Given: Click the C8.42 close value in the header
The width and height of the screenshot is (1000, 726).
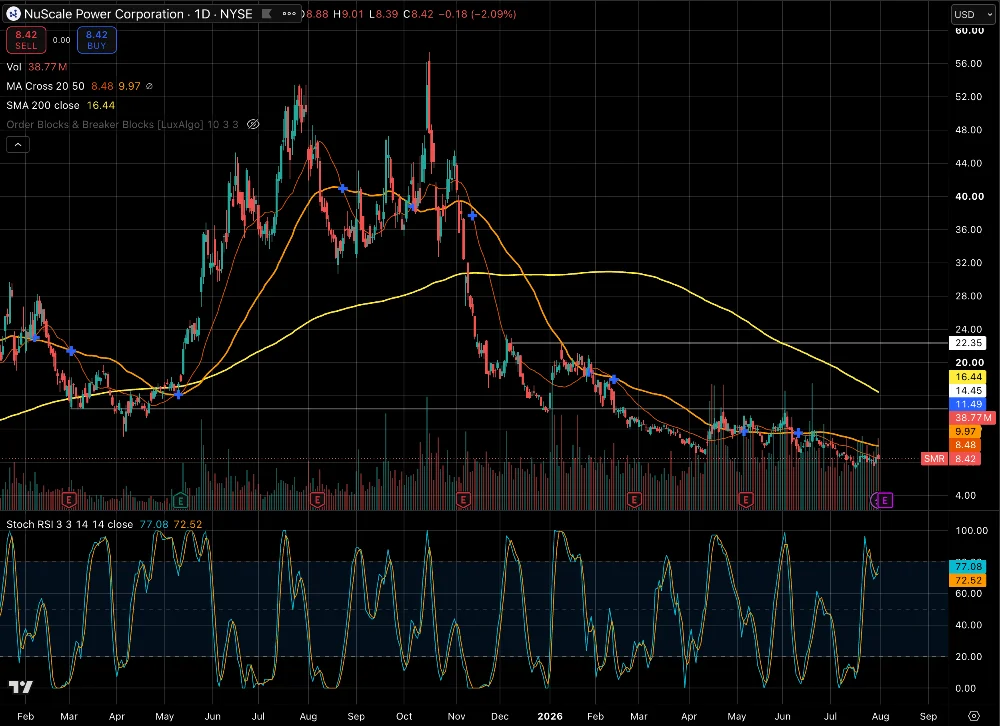Looking at the screenshot, I should (418, 14).
